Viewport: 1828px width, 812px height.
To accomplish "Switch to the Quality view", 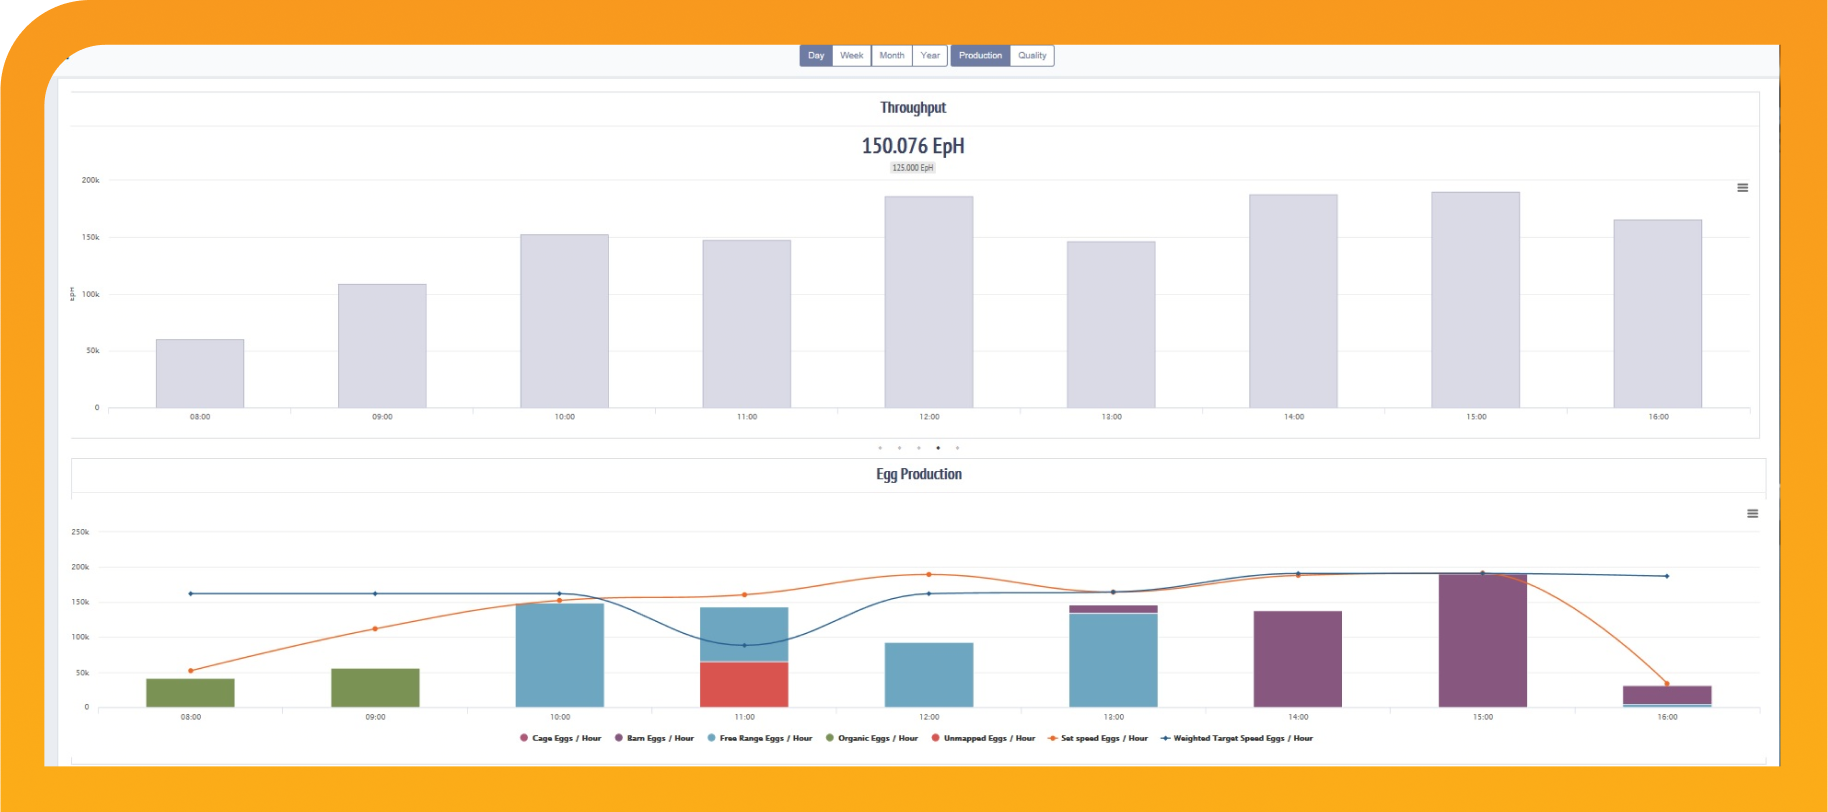I will [x=1032, y=56].
